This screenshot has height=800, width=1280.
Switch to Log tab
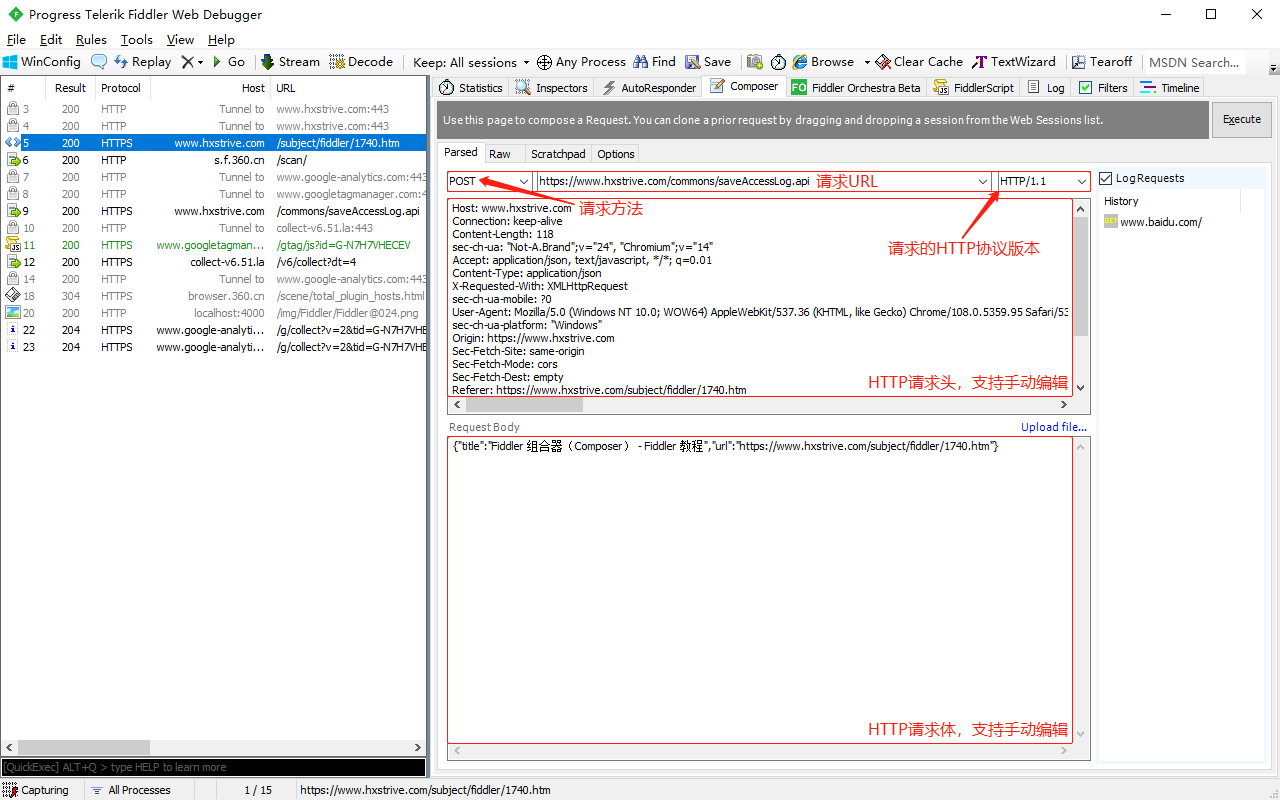pos(1046,88)
